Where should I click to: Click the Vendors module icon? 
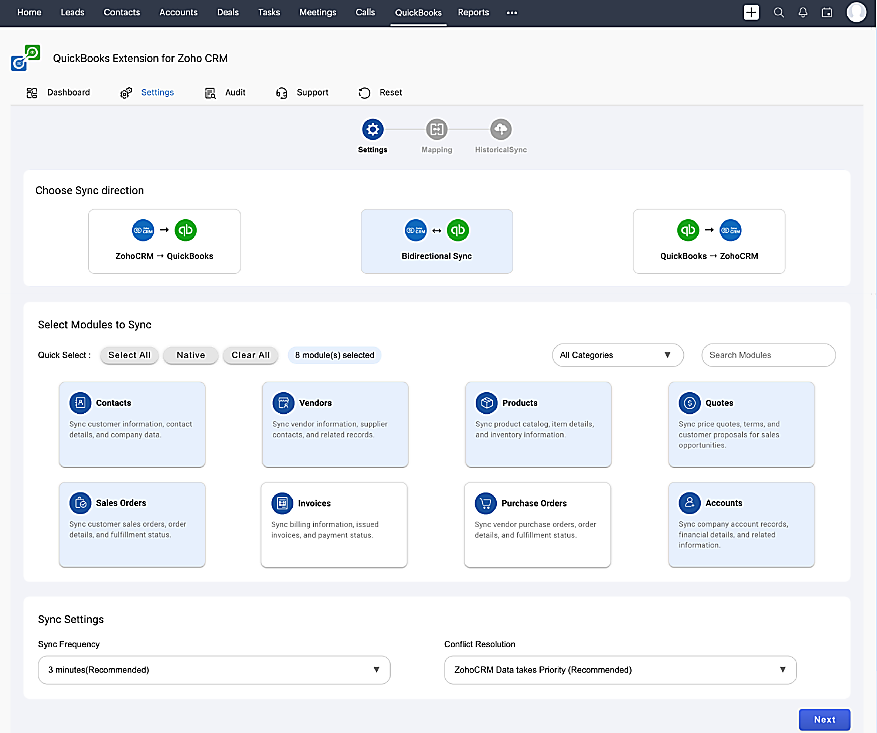coord(283,403)
